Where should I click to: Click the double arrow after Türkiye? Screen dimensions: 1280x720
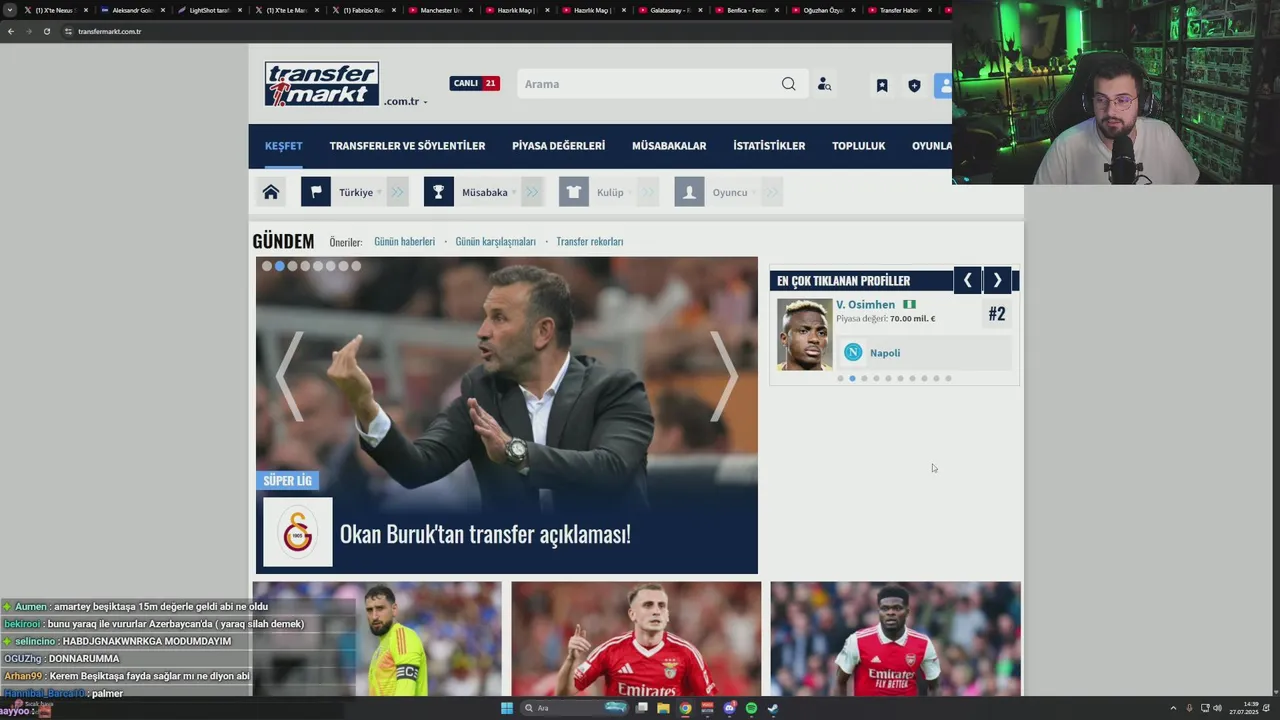pos(398,192)
